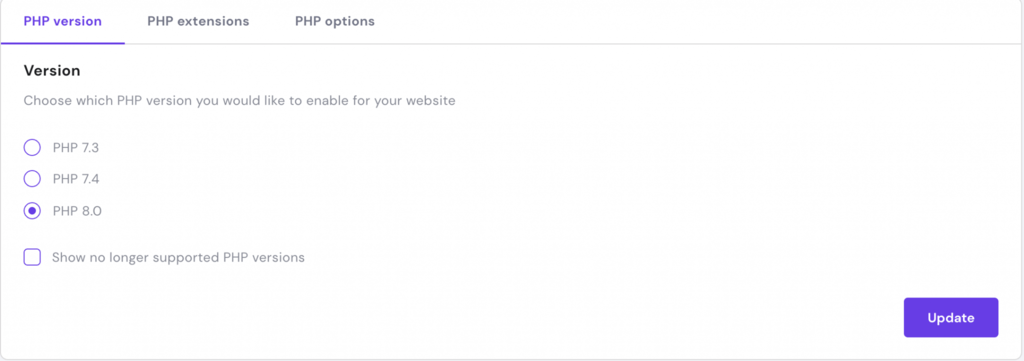Click the 'PHP 8.0' label text
1024x361 pixels.
(x=77, y=211)
